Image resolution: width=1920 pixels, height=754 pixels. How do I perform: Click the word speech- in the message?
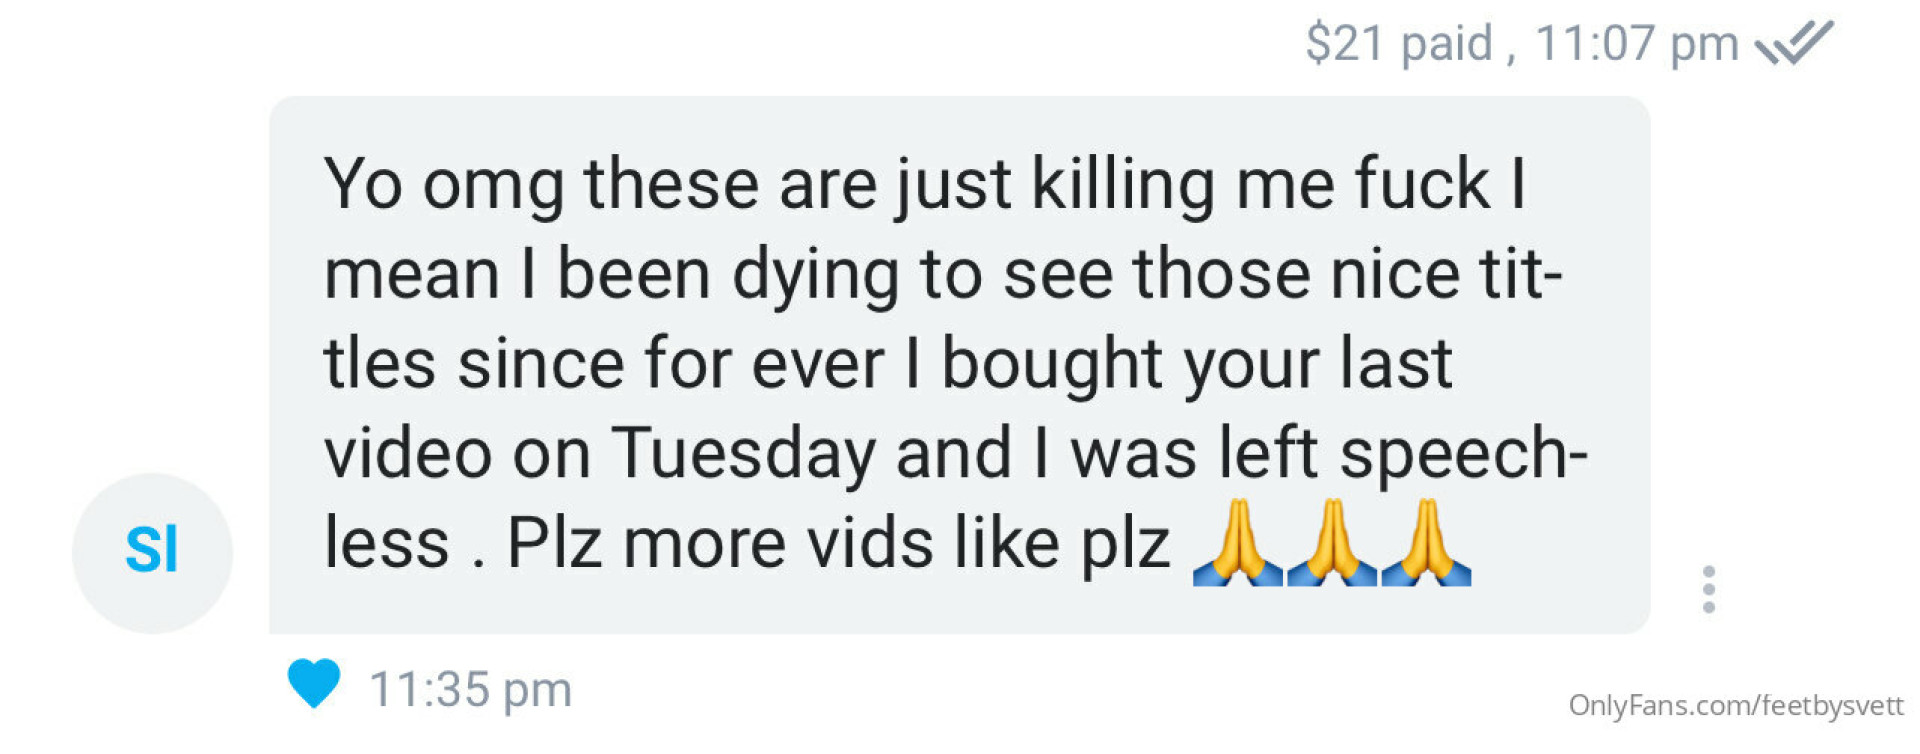pyautogui.click(x=1463, y=455)
